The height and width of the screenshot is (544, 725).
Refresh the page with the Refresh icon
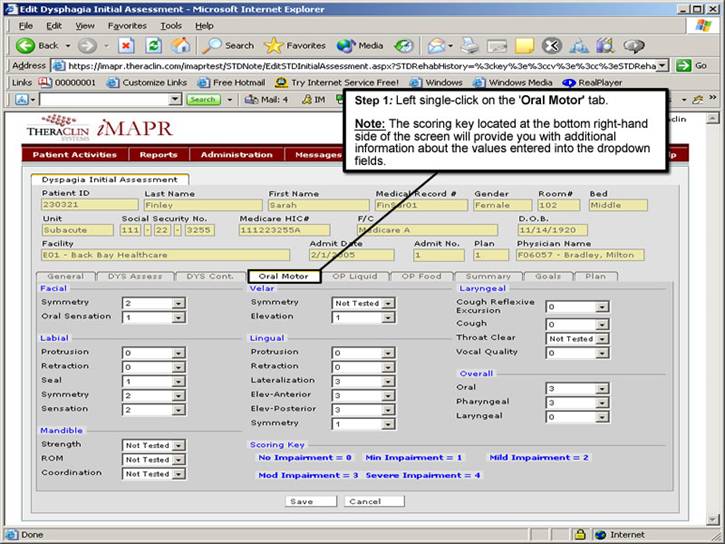[x=154, y=45]
